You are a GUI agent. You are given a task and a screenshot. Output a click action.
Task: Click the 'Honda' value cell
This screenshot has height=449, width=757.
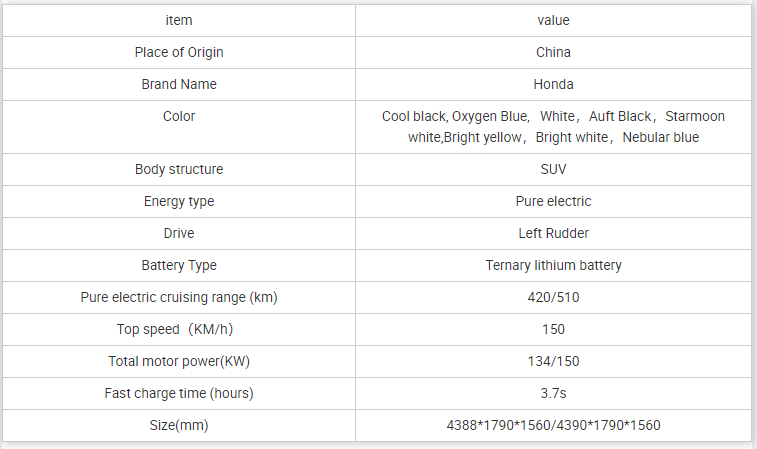553,84
